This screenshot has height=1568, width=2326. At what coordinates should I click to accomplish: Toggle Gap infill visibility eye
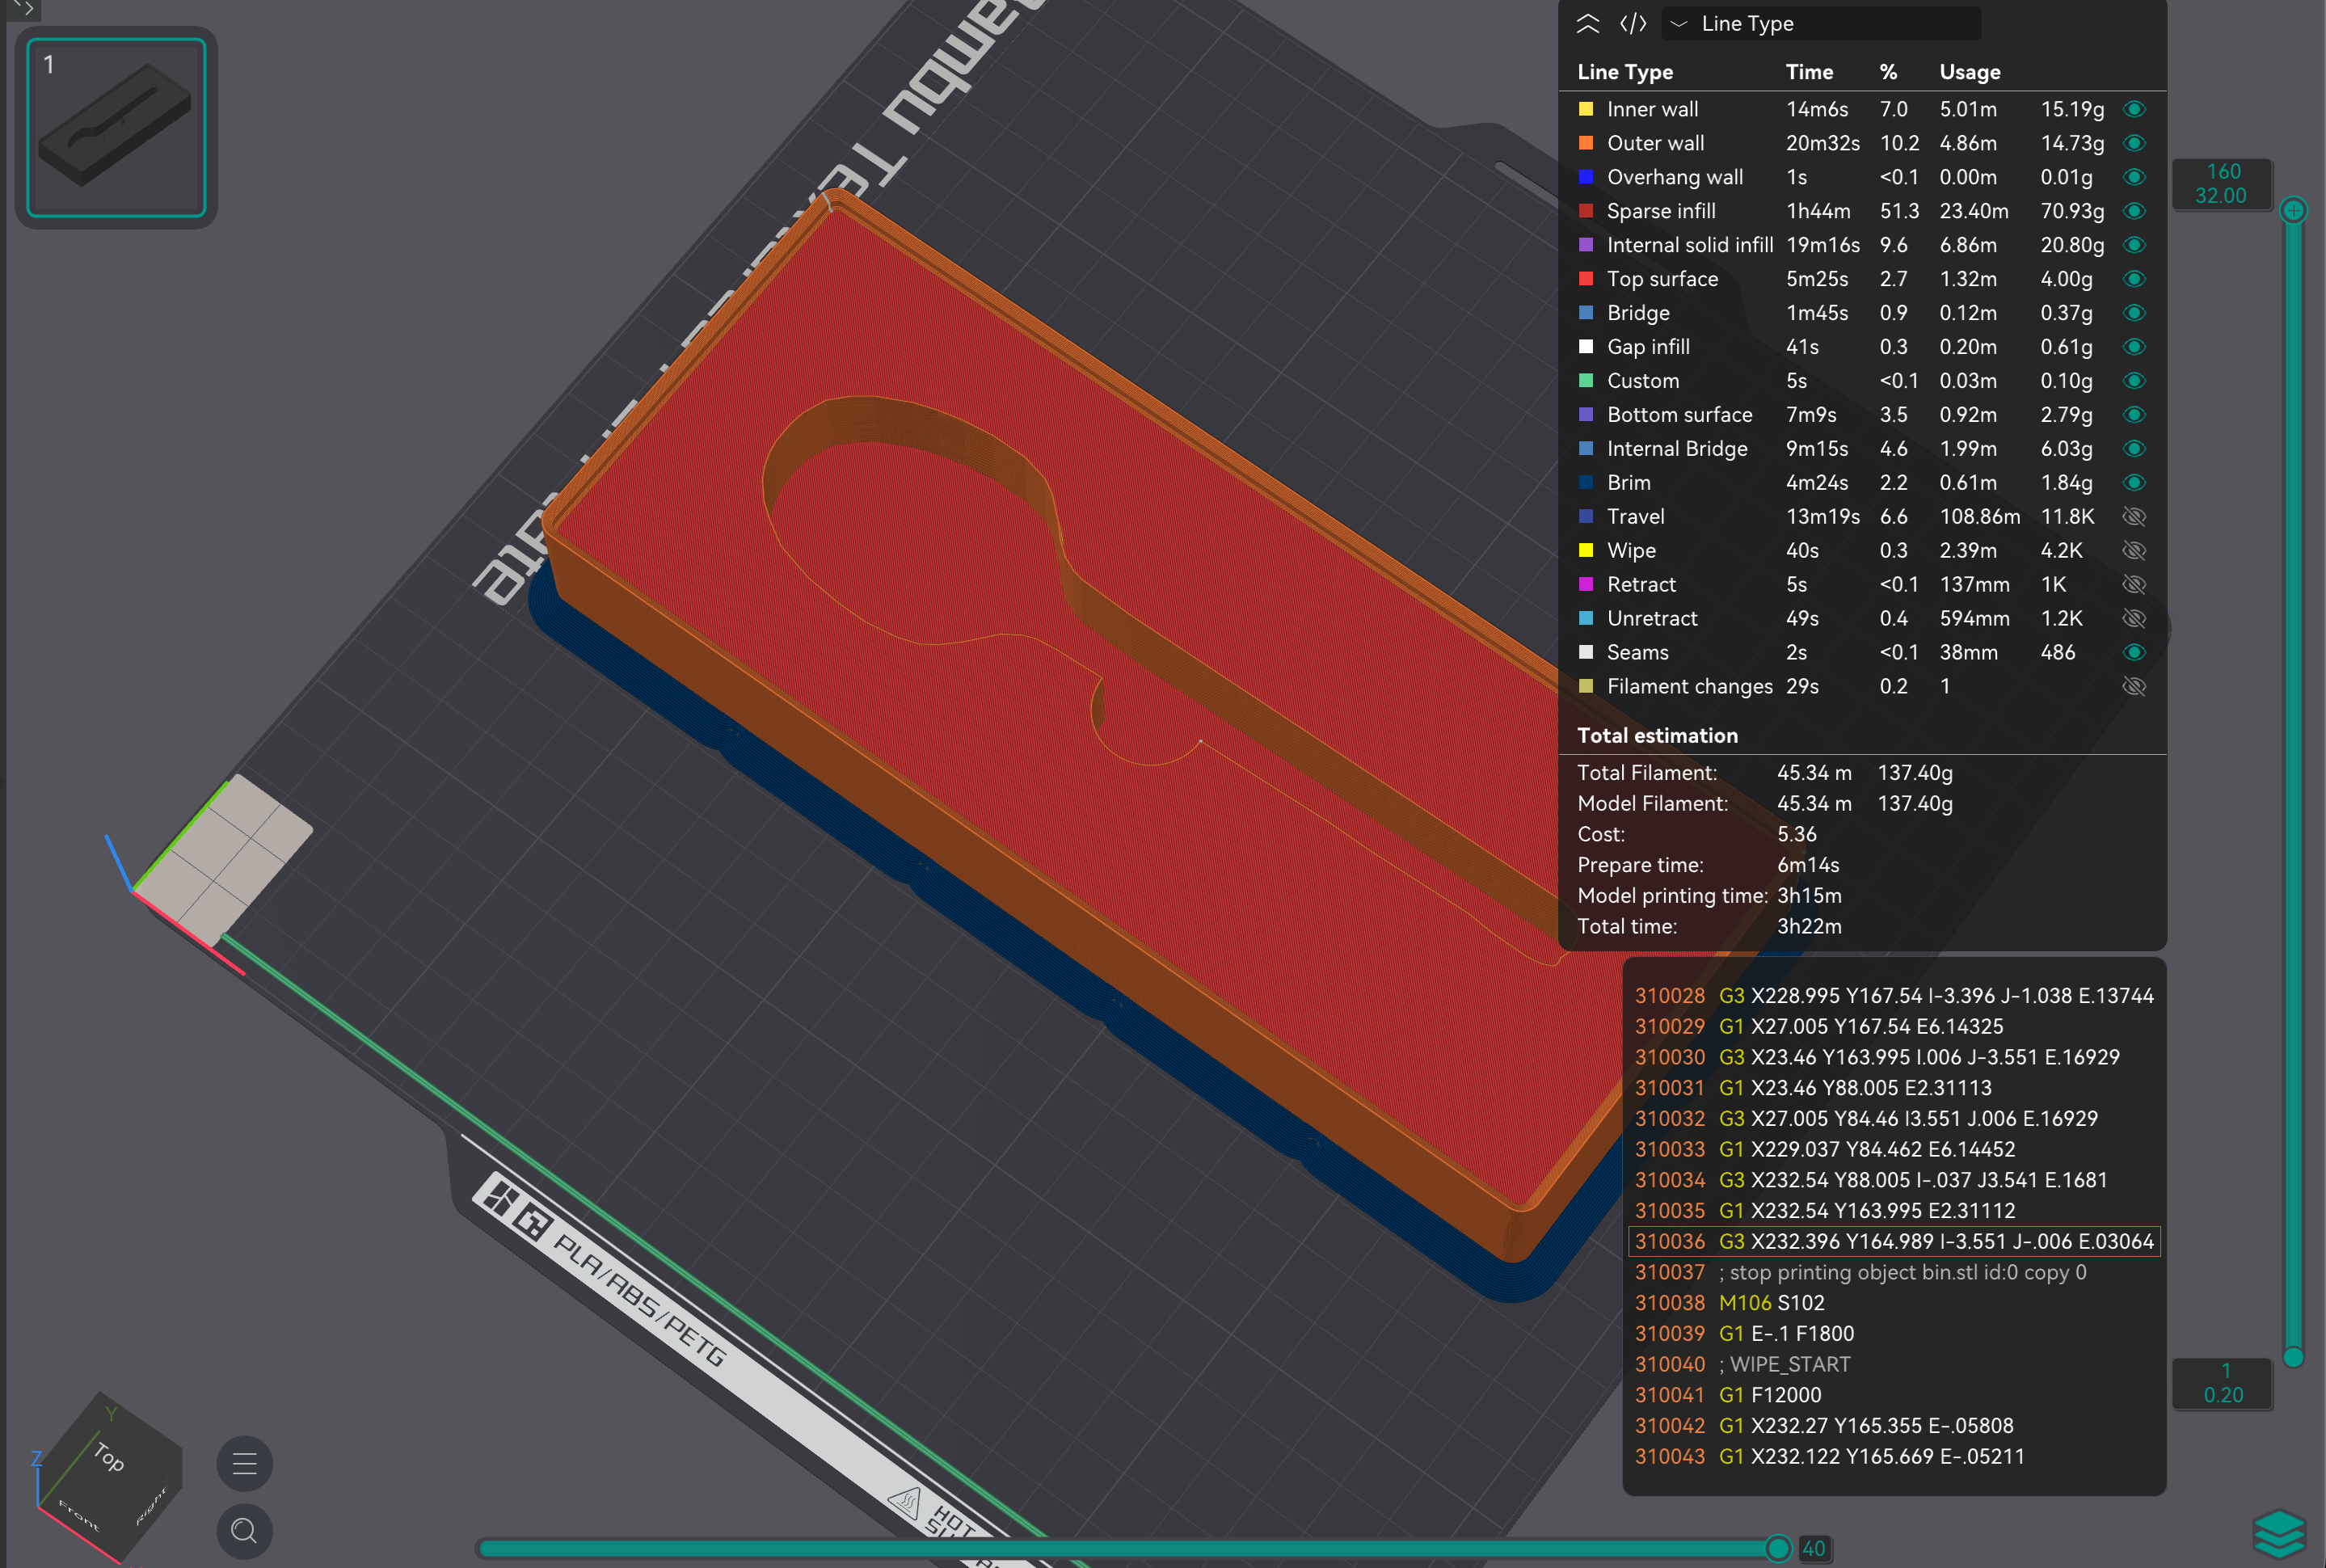2133,347
